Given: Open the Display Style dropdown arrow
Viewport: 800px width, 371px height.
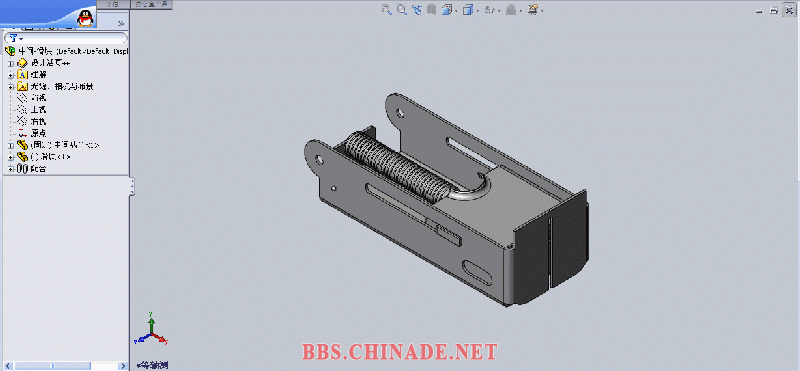Looking at the screenshot, I should click(x=477, y=10).
